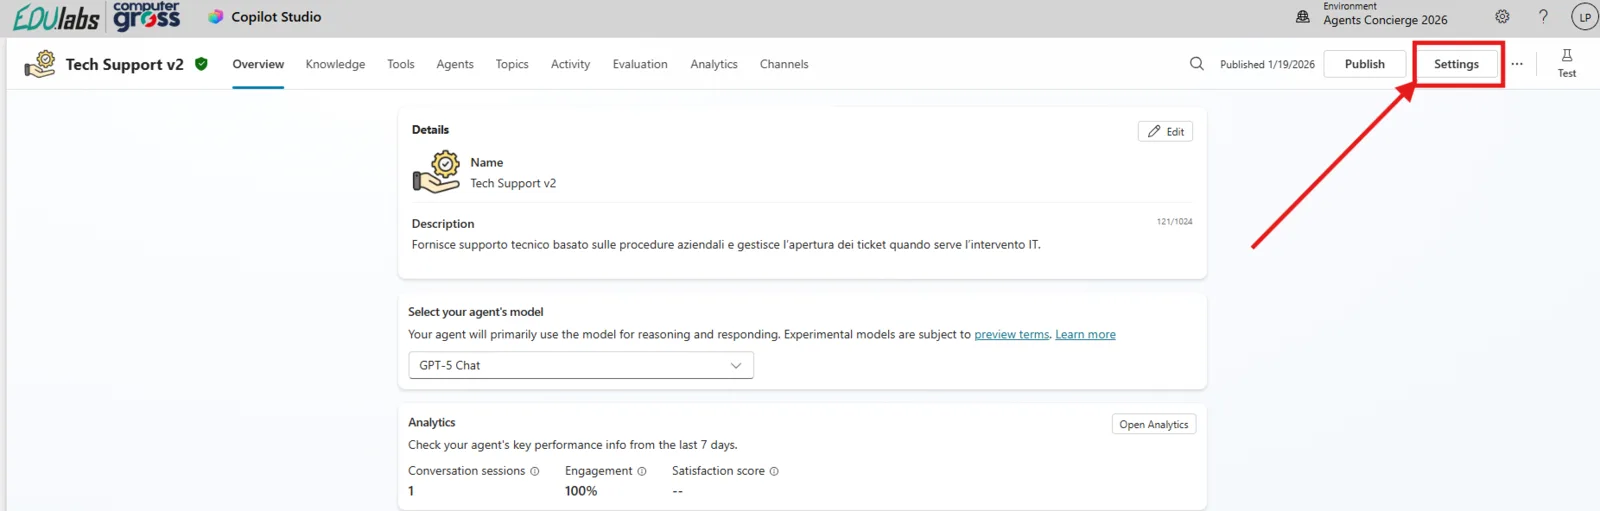Image resolution: width=1600 pixels, height=511 pixels.
Task: Click the Conversation sessions info icon
Action: 535,472
